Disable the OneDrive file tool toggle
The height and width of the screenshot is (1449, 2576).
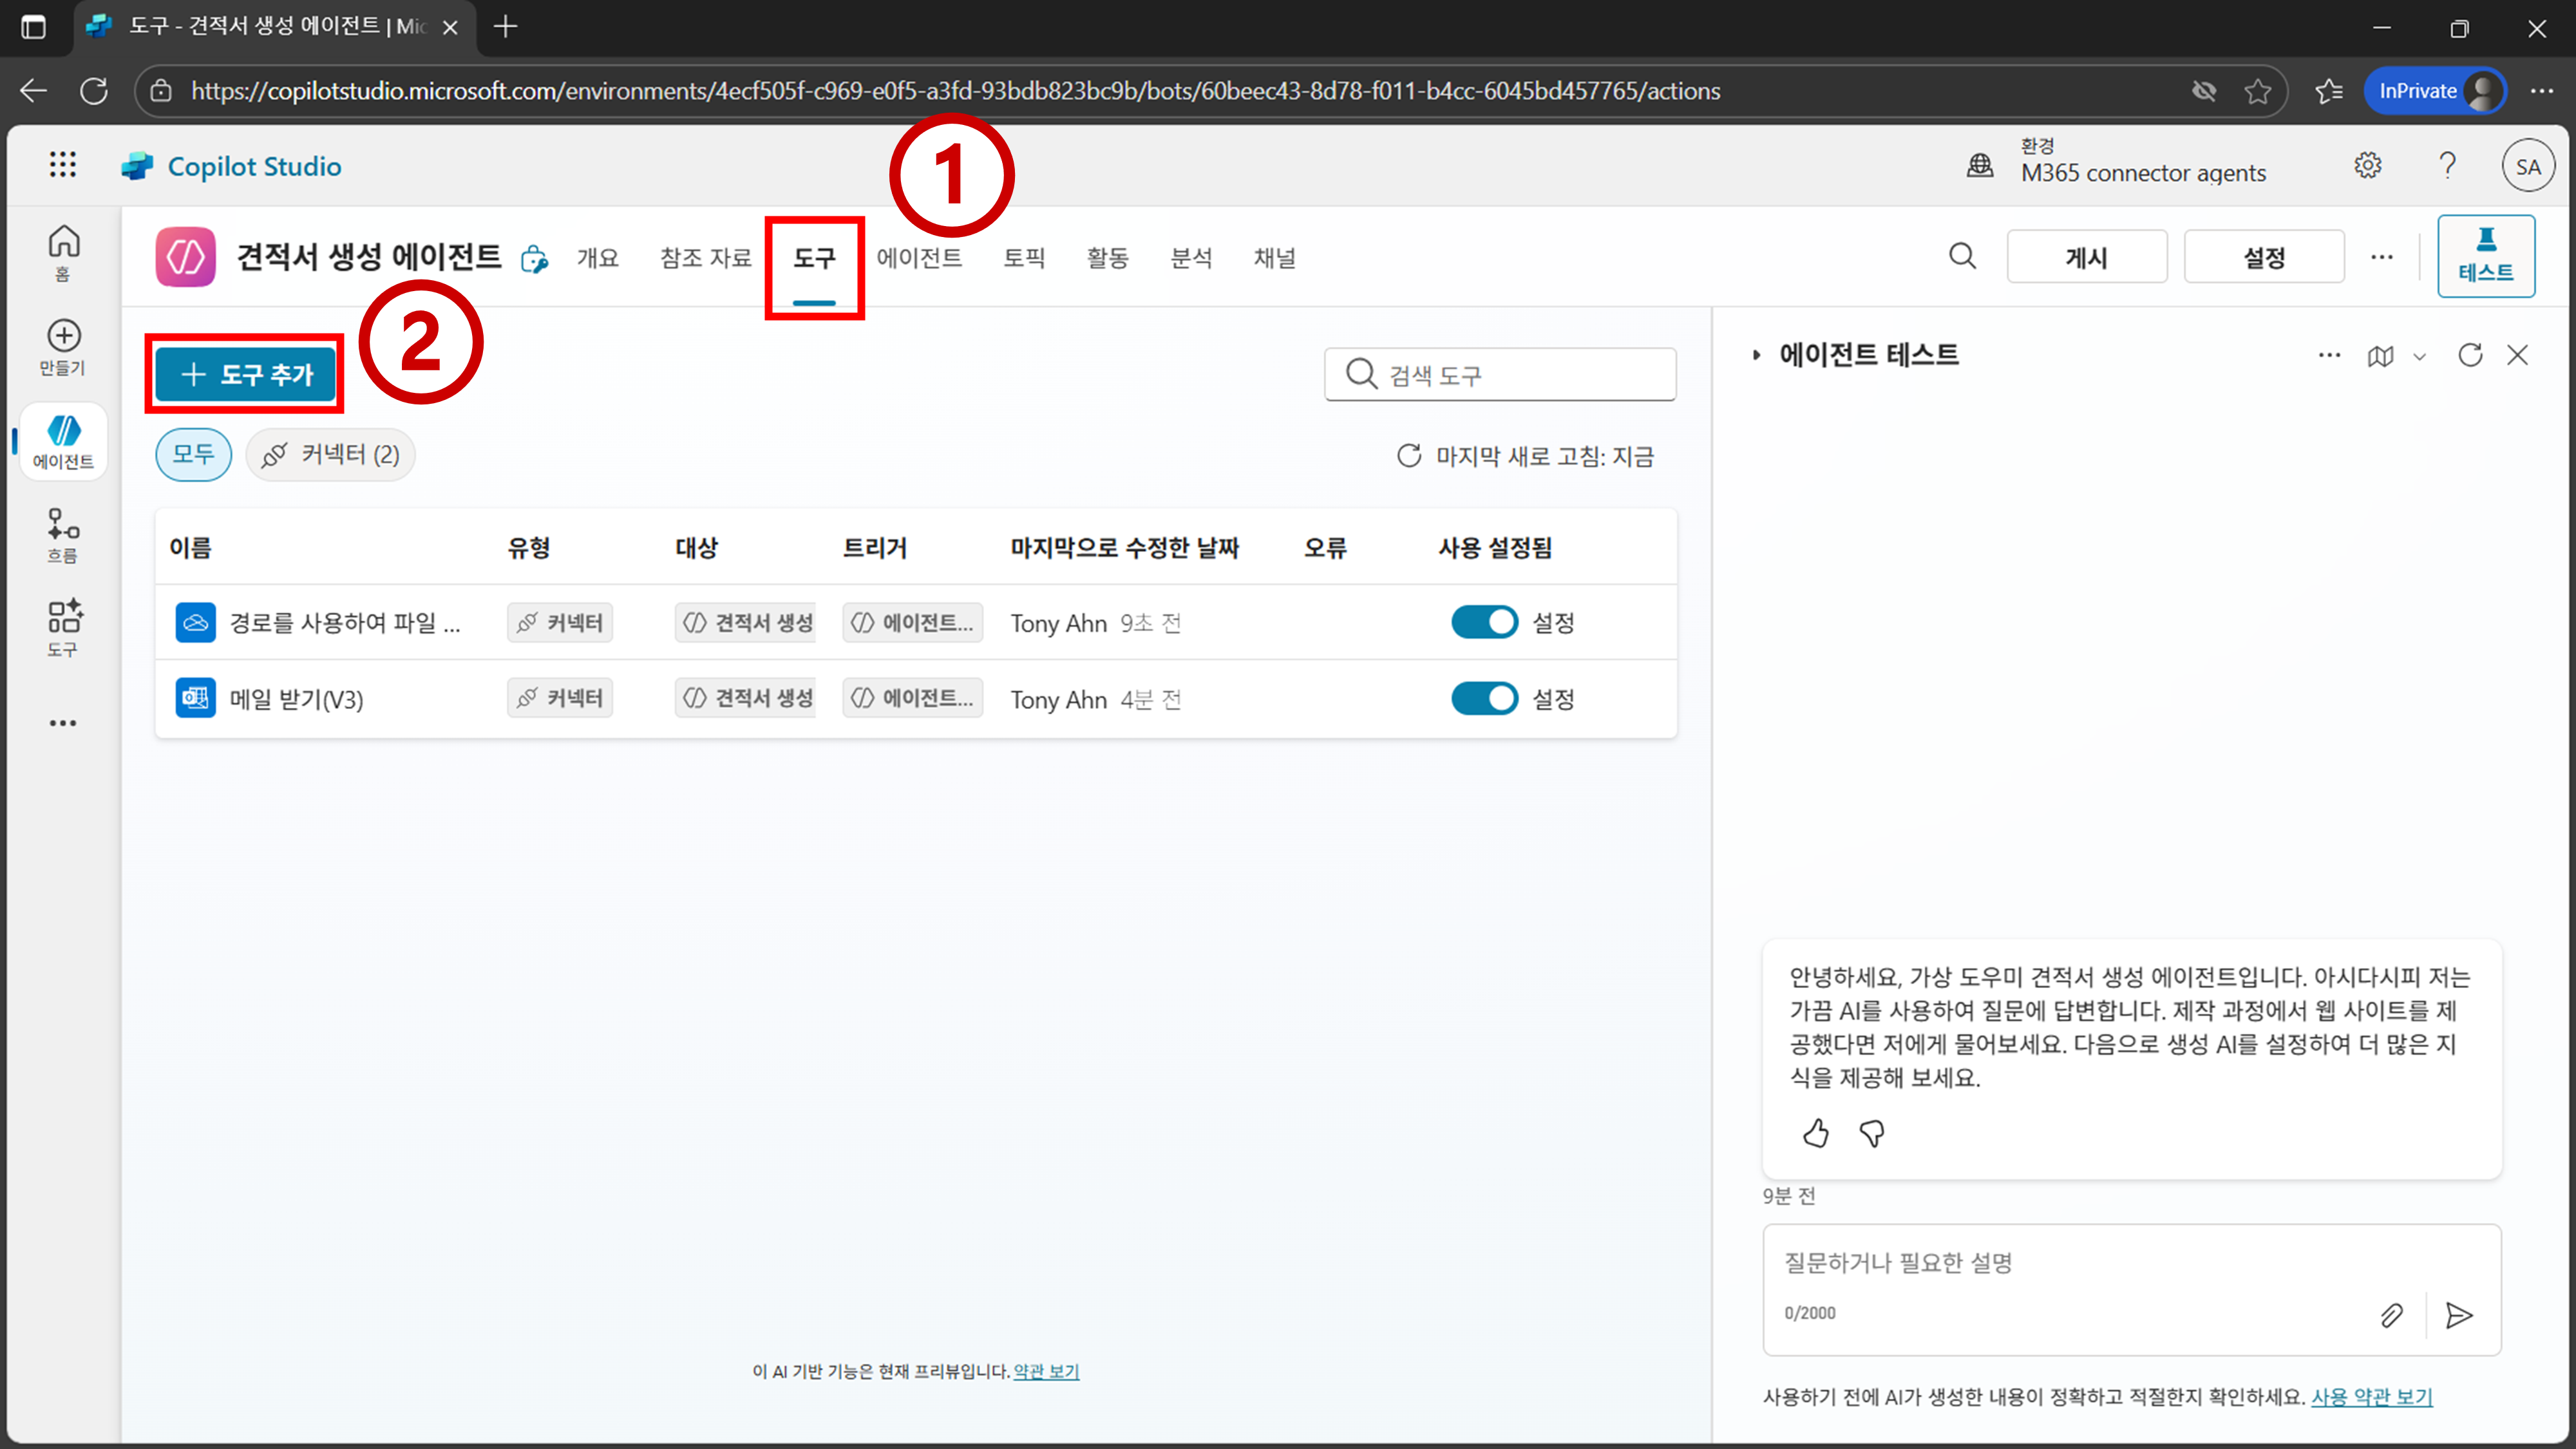click(x=1484, y=622)
